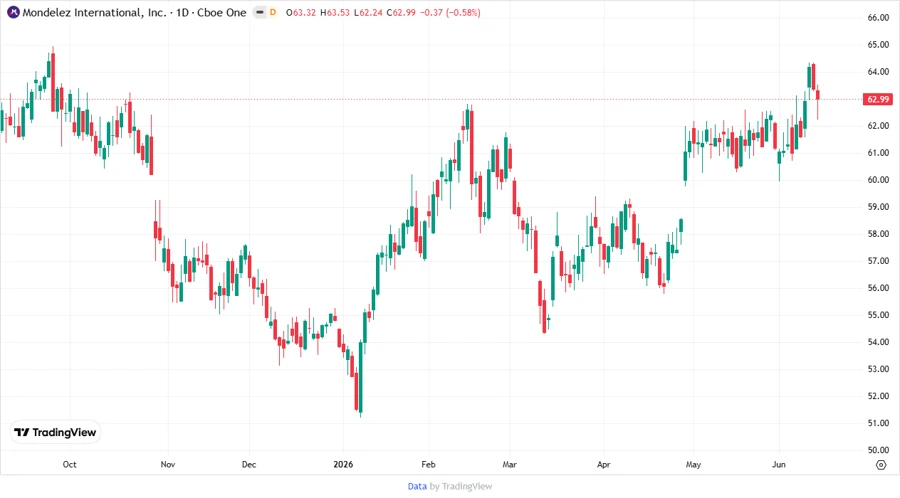Click the market status dash icon
This screenshot has height=498, width=900.
coord(260,12)
